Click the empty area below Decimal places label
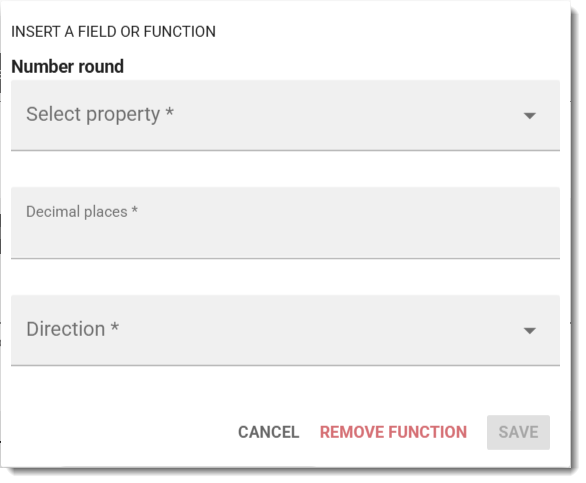 [x=285, y=239]
